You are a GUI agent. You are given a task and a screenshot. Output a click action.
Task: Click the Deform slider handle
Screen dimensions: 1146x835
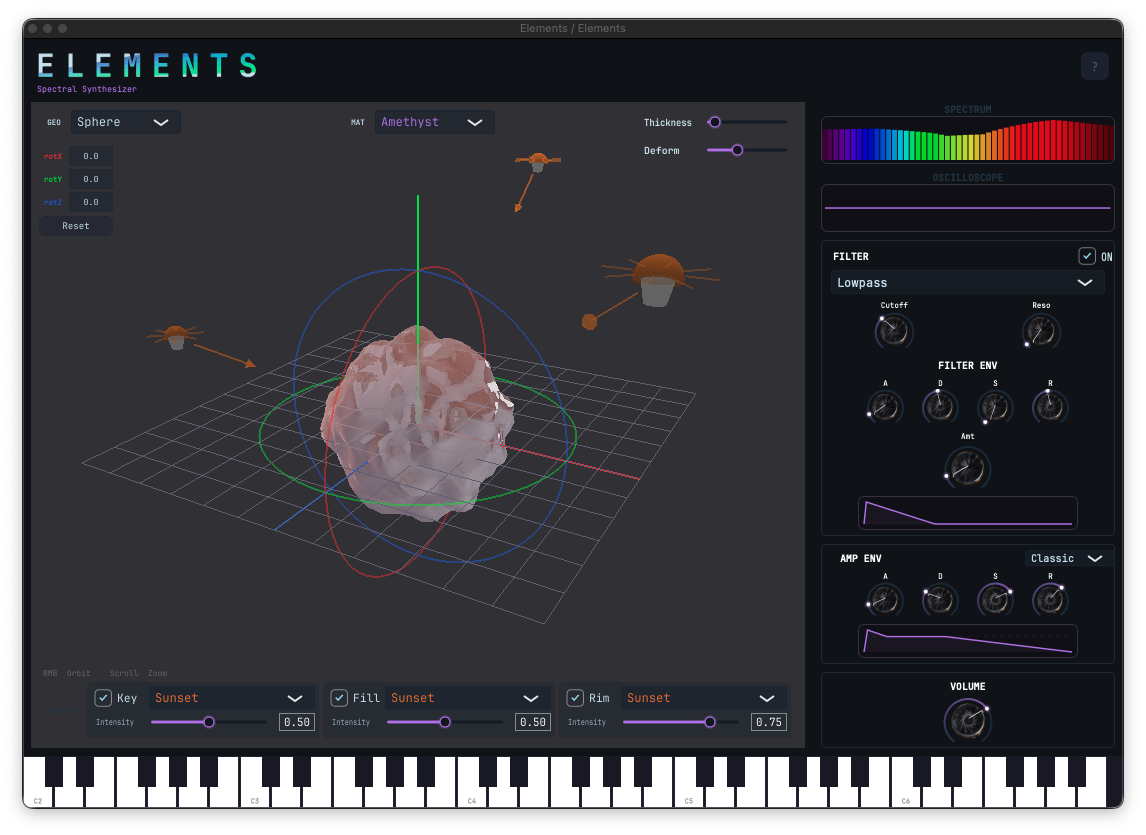(737, 150)
